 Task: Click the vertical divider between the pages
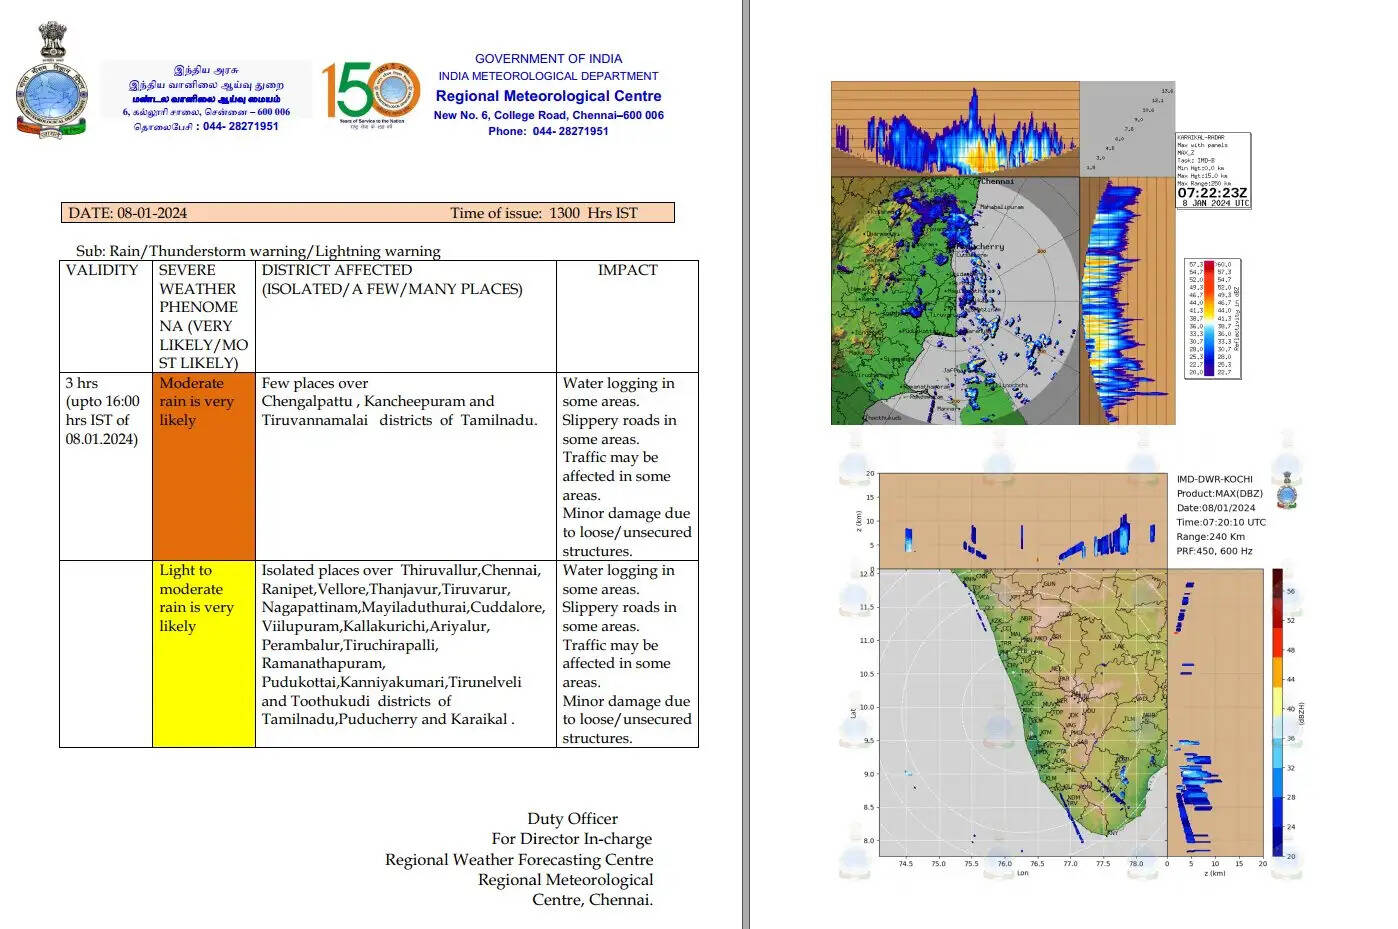click(x=746, y=464)
